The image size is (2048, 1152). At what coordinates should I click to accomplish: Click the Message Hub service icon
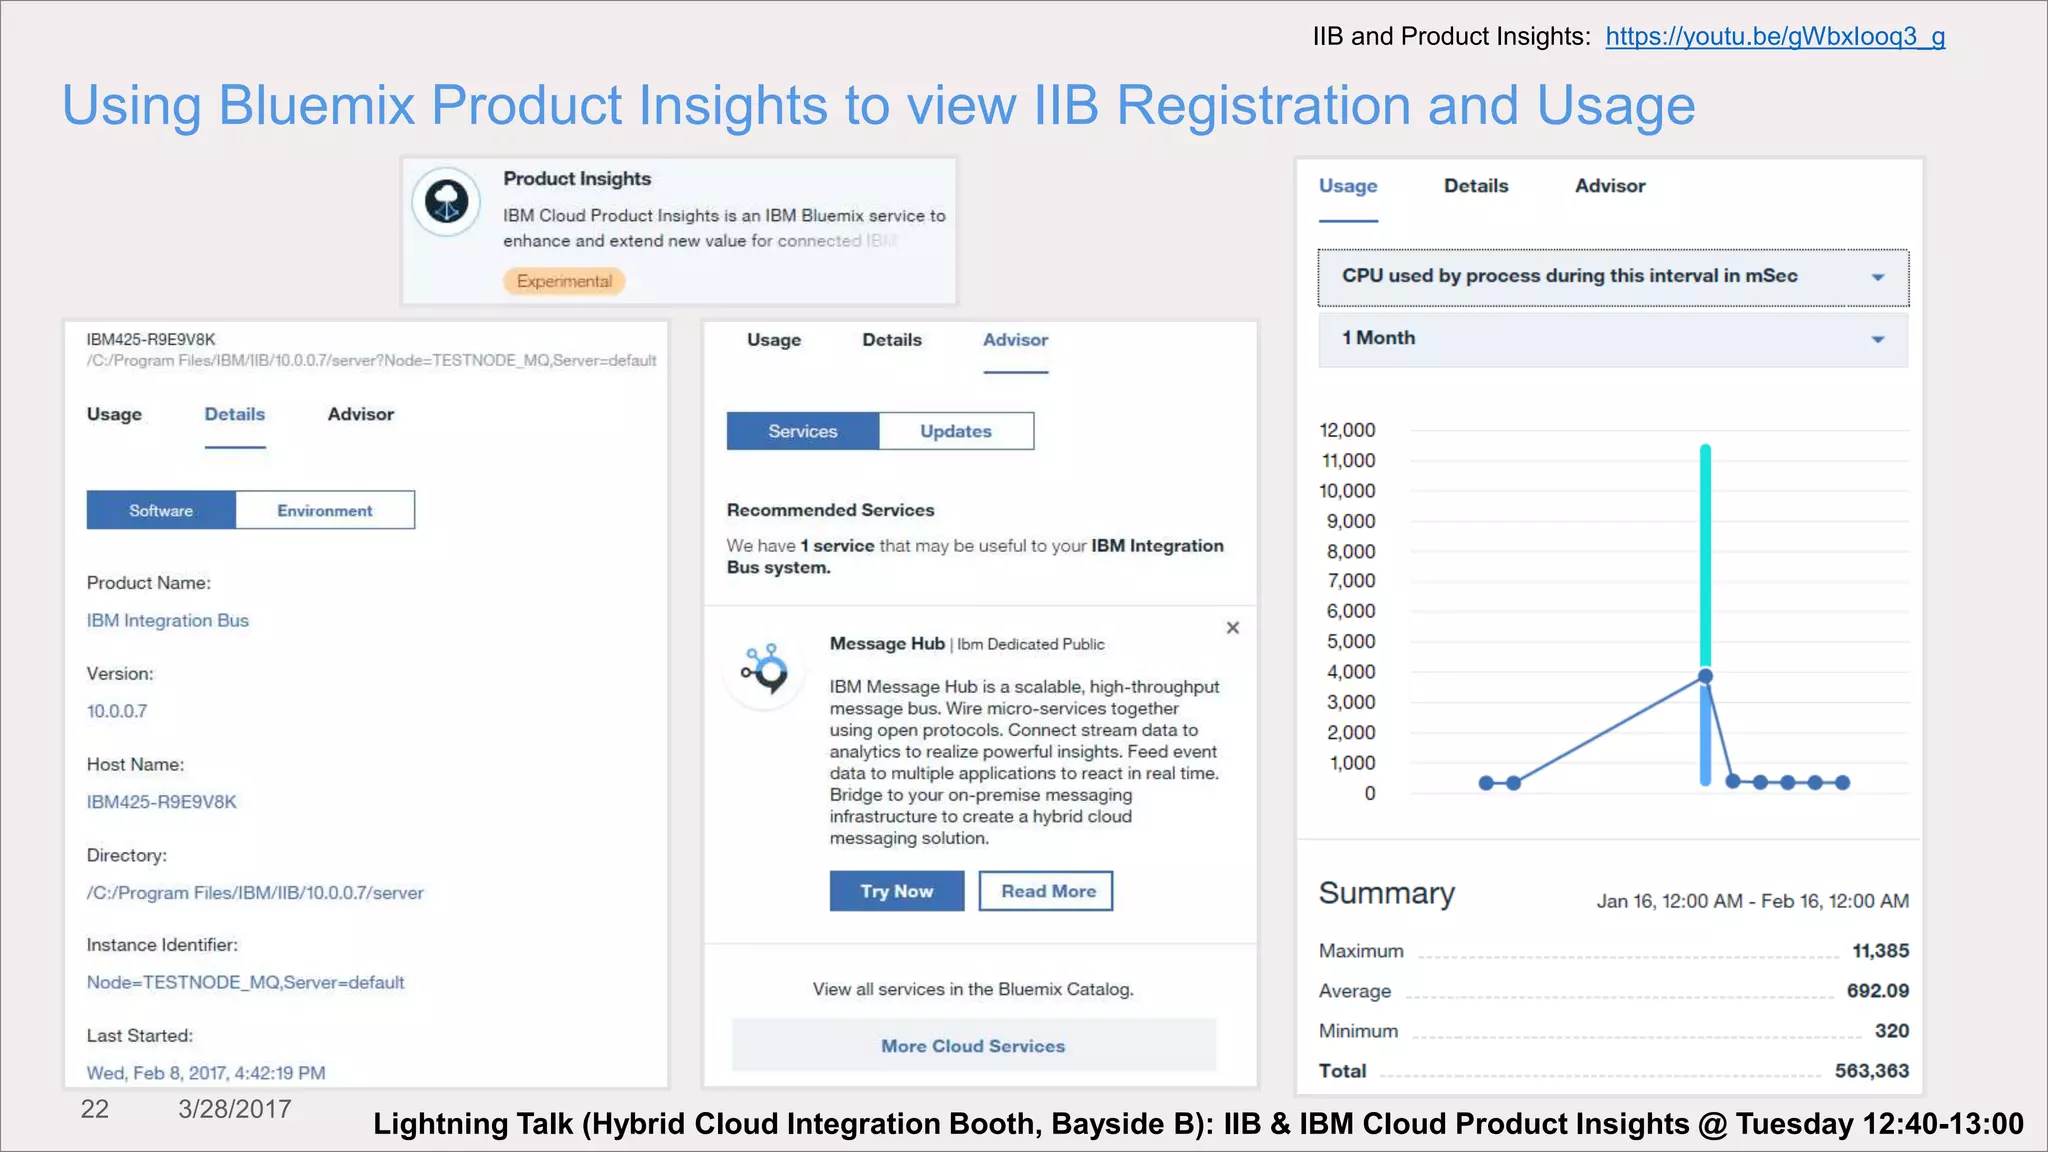tap(766, 670)
